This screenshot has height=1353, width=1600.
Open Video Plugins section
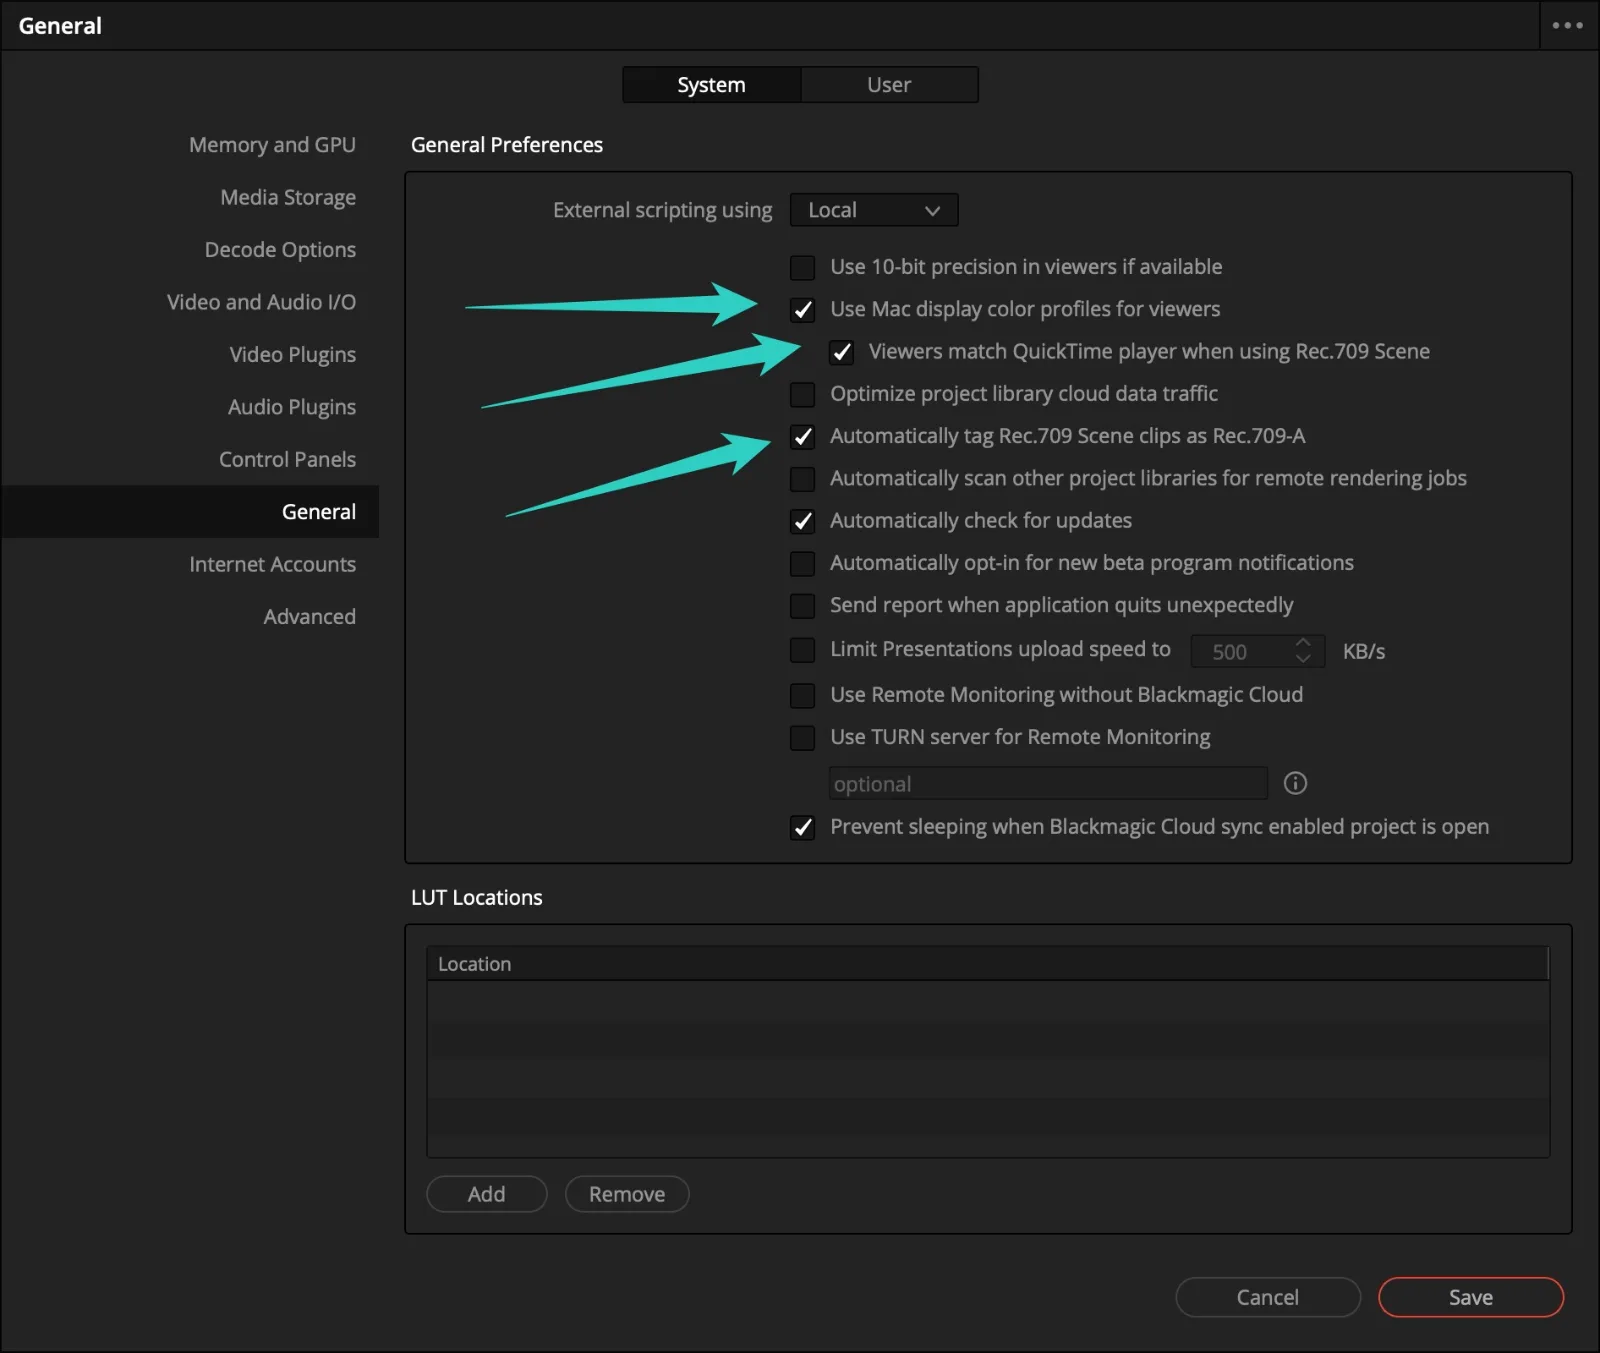tap(292, 355)
